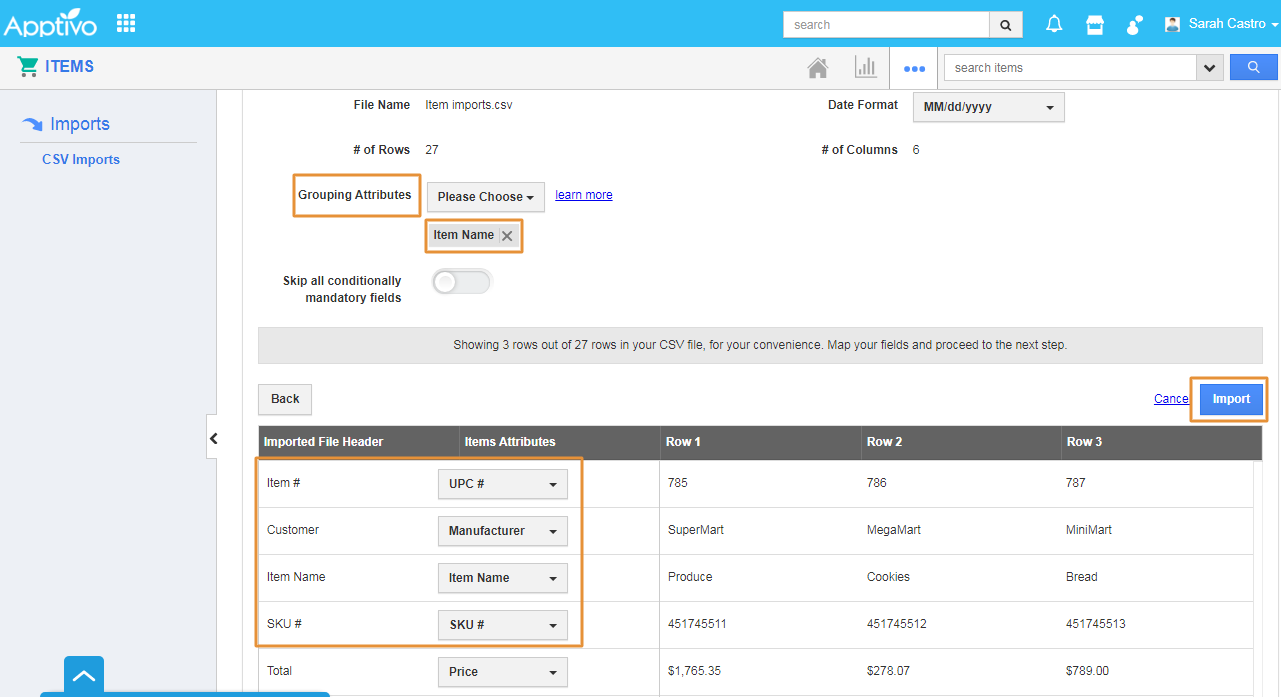Open the reports bar chart icon
The height and width of the screenshot is (697, 1281).
tap(865, 68)
